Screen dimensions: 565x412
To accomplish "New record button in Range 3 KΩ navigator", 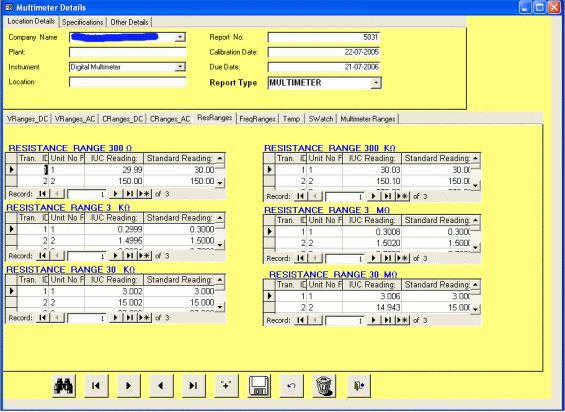I will coord(144,256).
